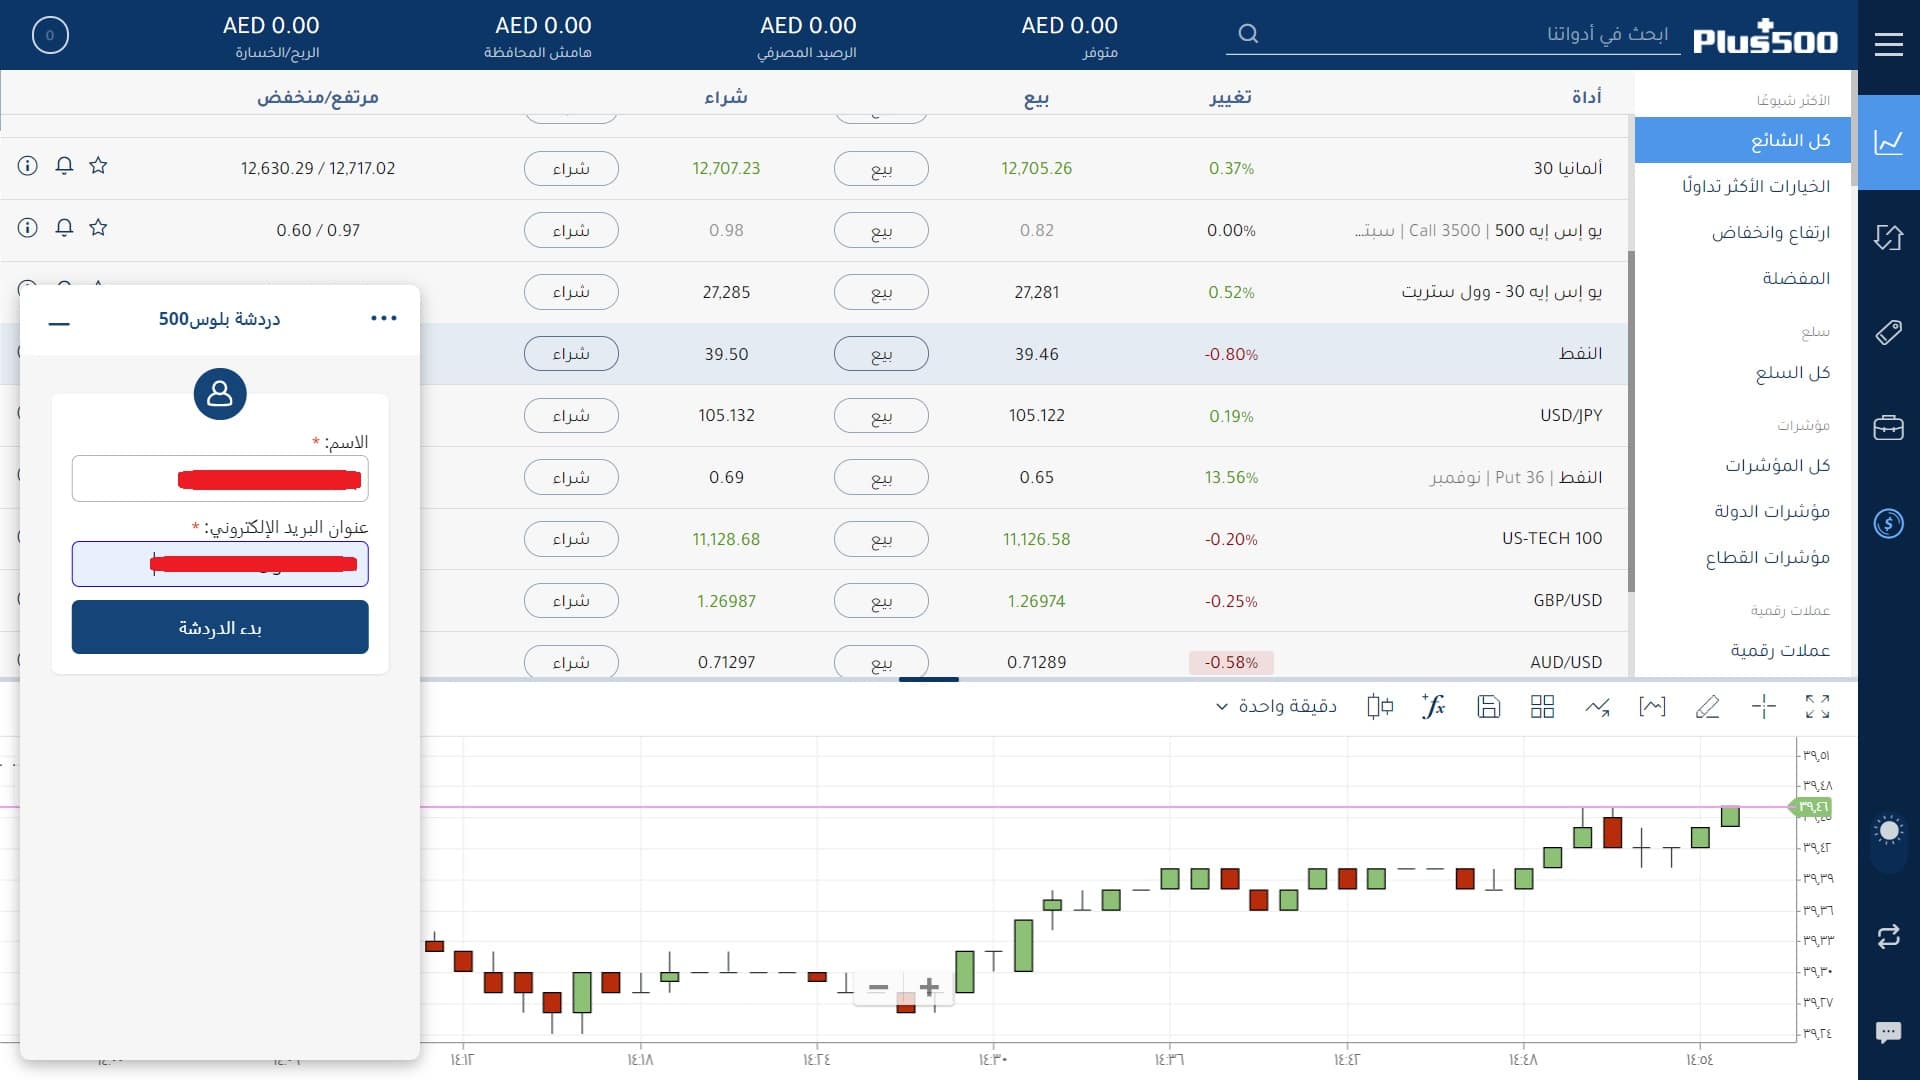Viewport: 1920px width, 1080px height.
Task: Select 'كل السلع' category in sidebar
Action: pos(1792,373)
